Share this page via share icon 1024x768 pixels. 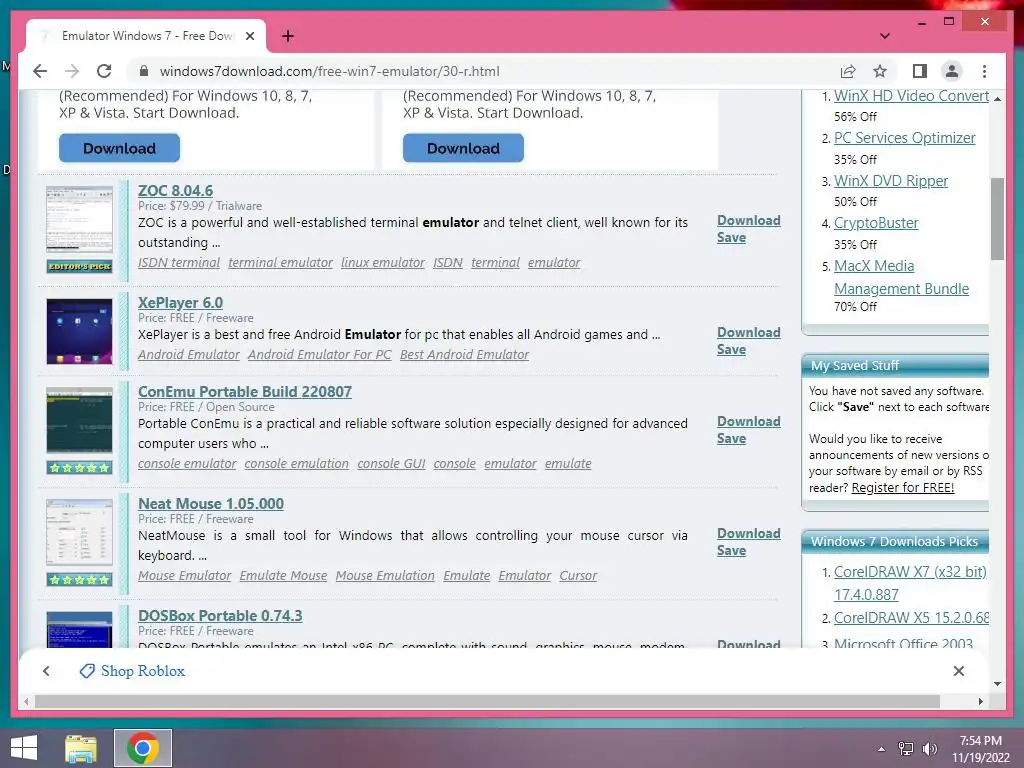(x=848, y=71)
